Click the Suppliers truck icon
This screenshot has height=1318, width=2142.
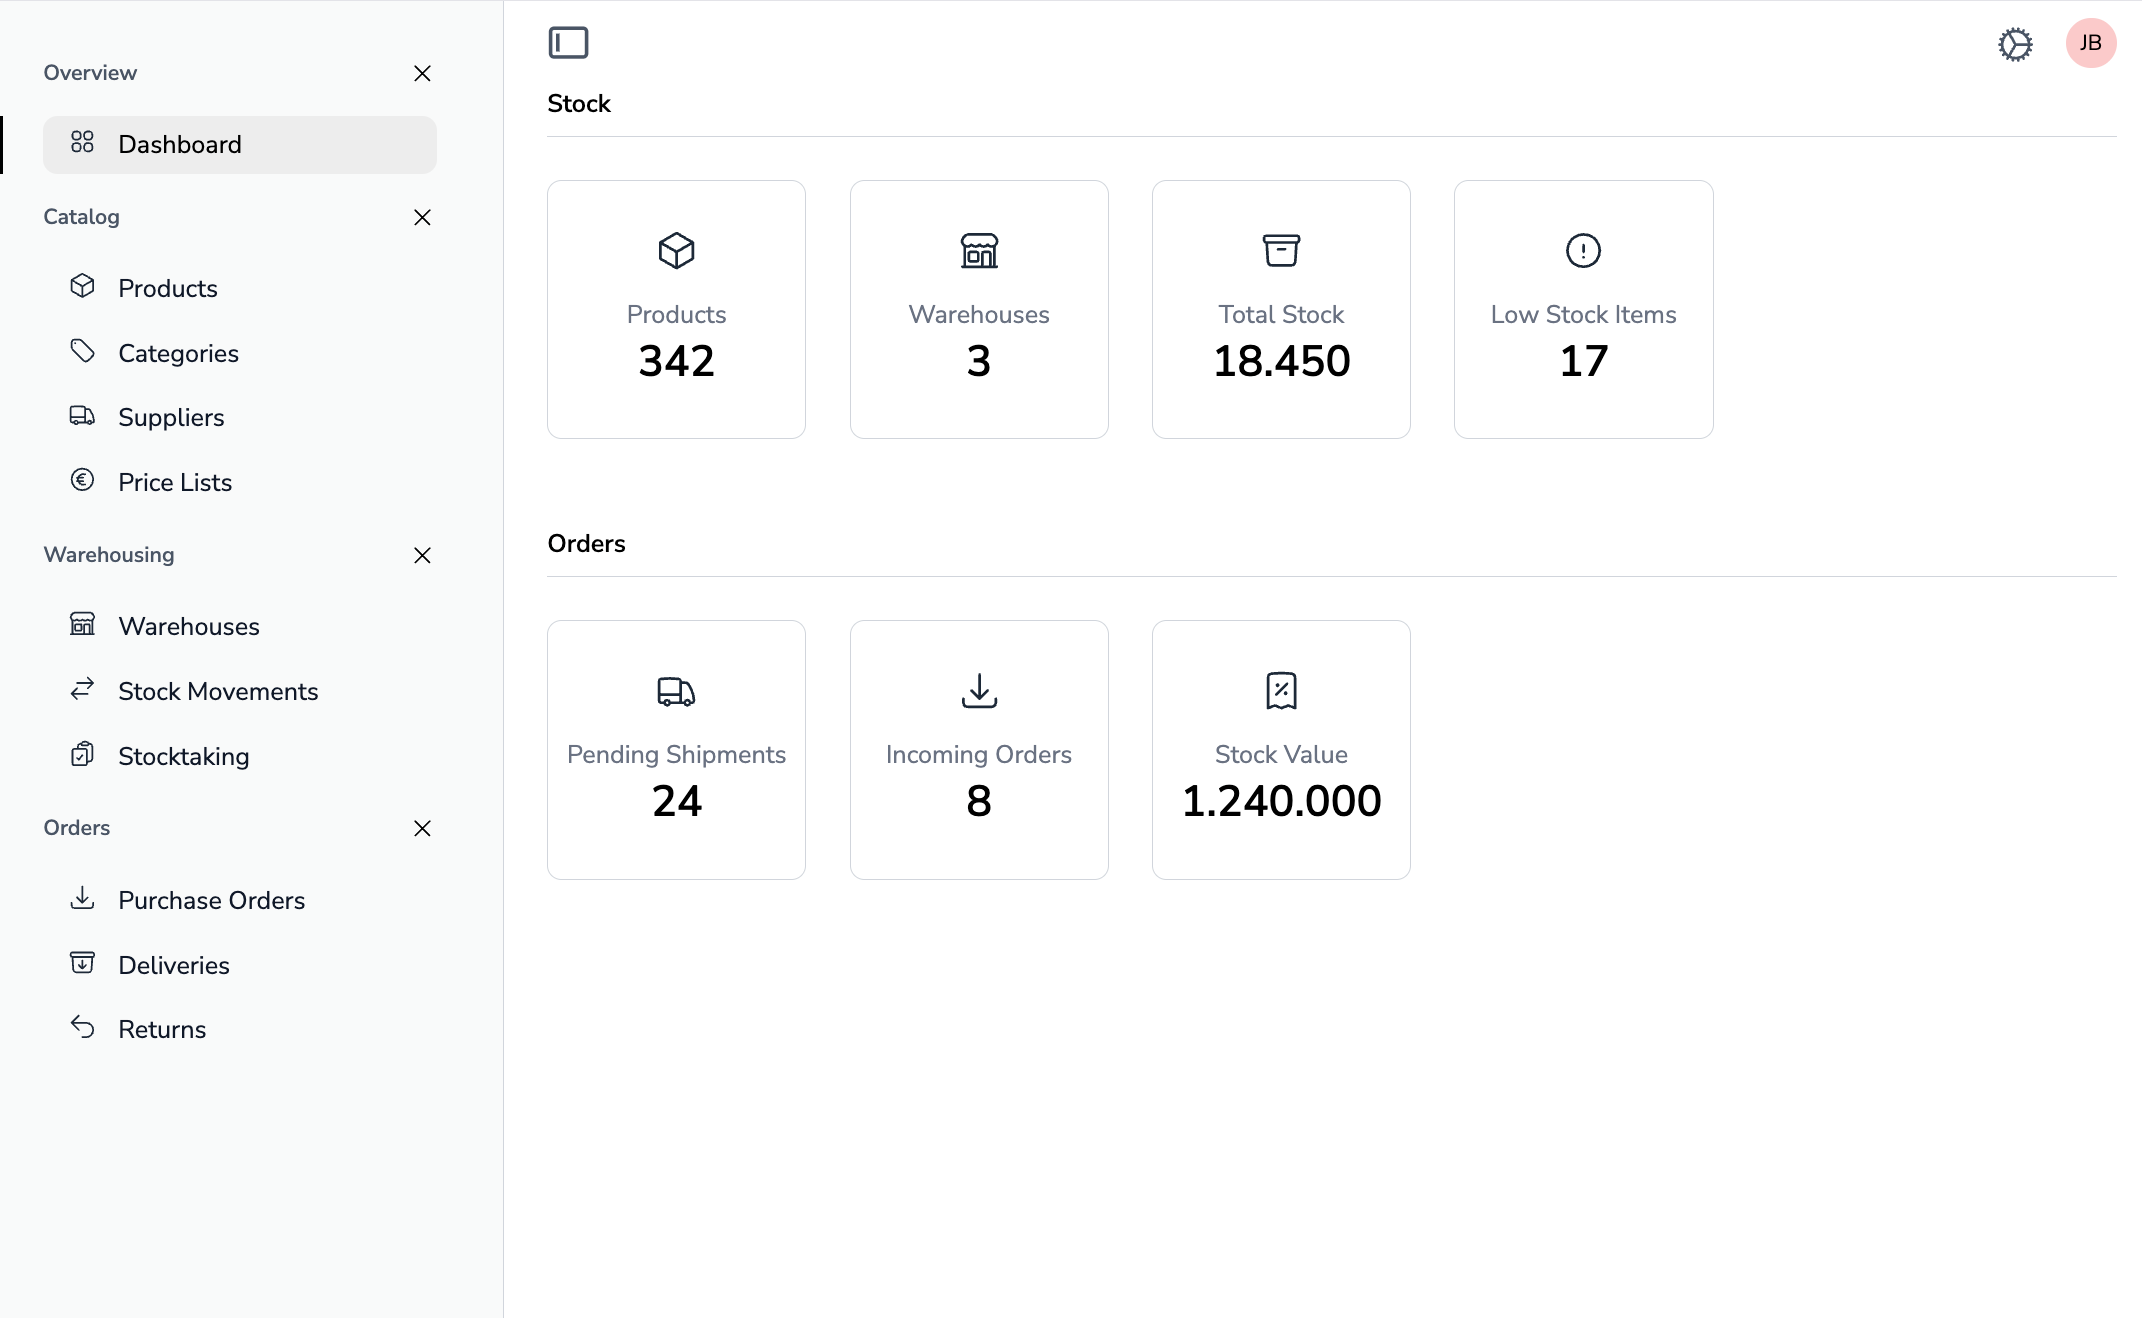click(x=82, y=416)
